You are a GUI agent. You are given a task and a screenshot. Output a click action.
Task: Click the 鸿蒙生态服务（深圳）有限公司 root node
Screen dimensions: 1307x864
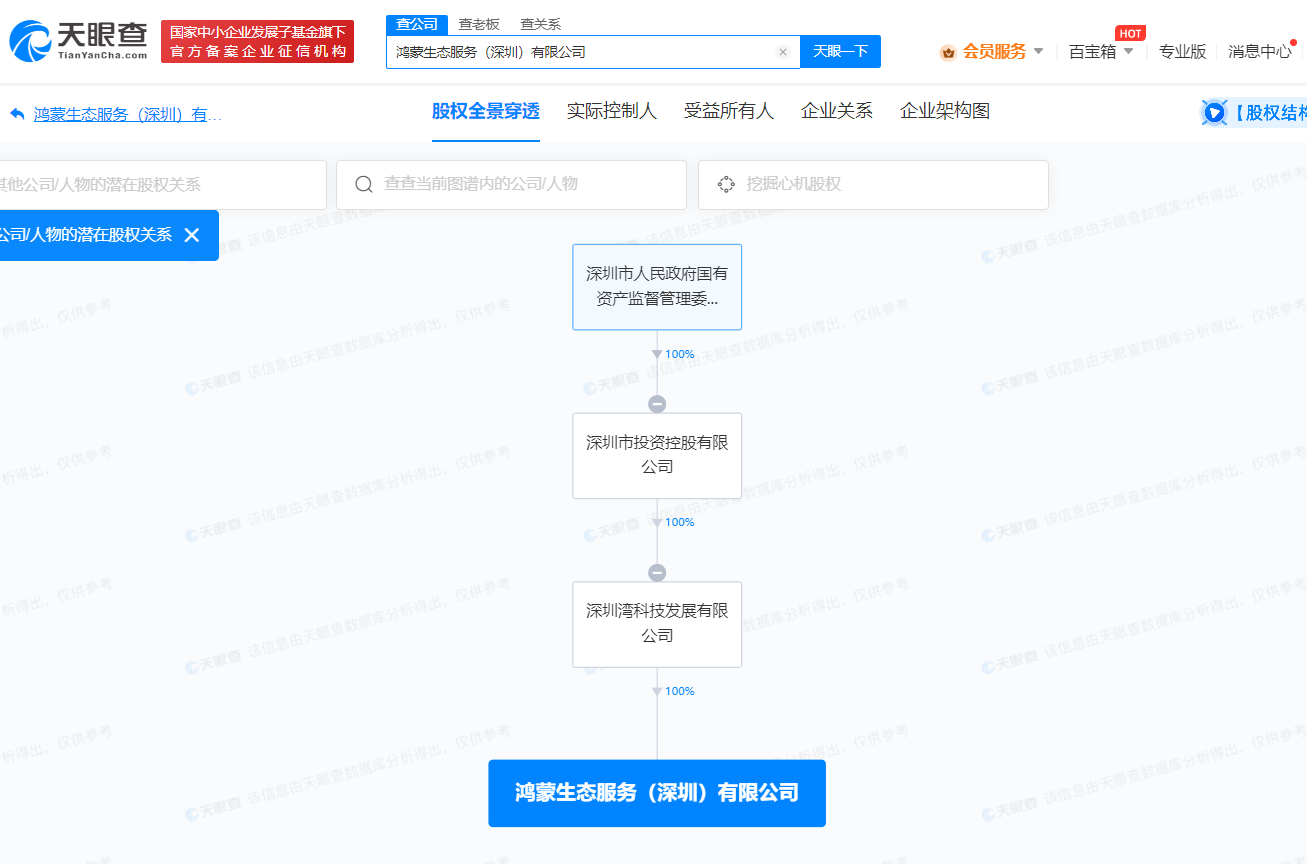point(657,793)
